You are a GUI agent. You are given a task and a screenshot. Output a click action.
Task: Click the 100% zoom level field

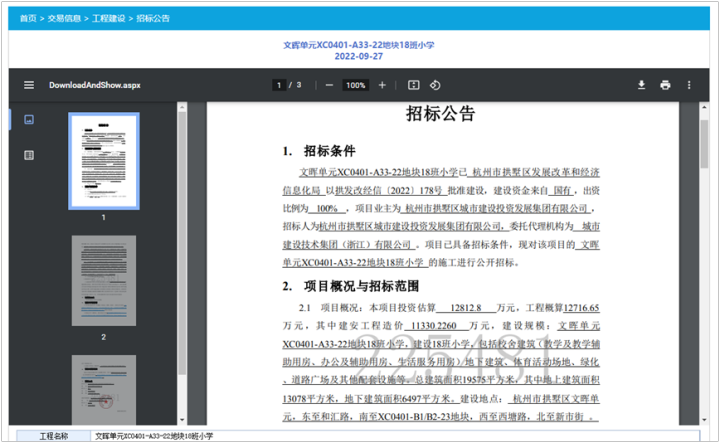tap(355, 85)
